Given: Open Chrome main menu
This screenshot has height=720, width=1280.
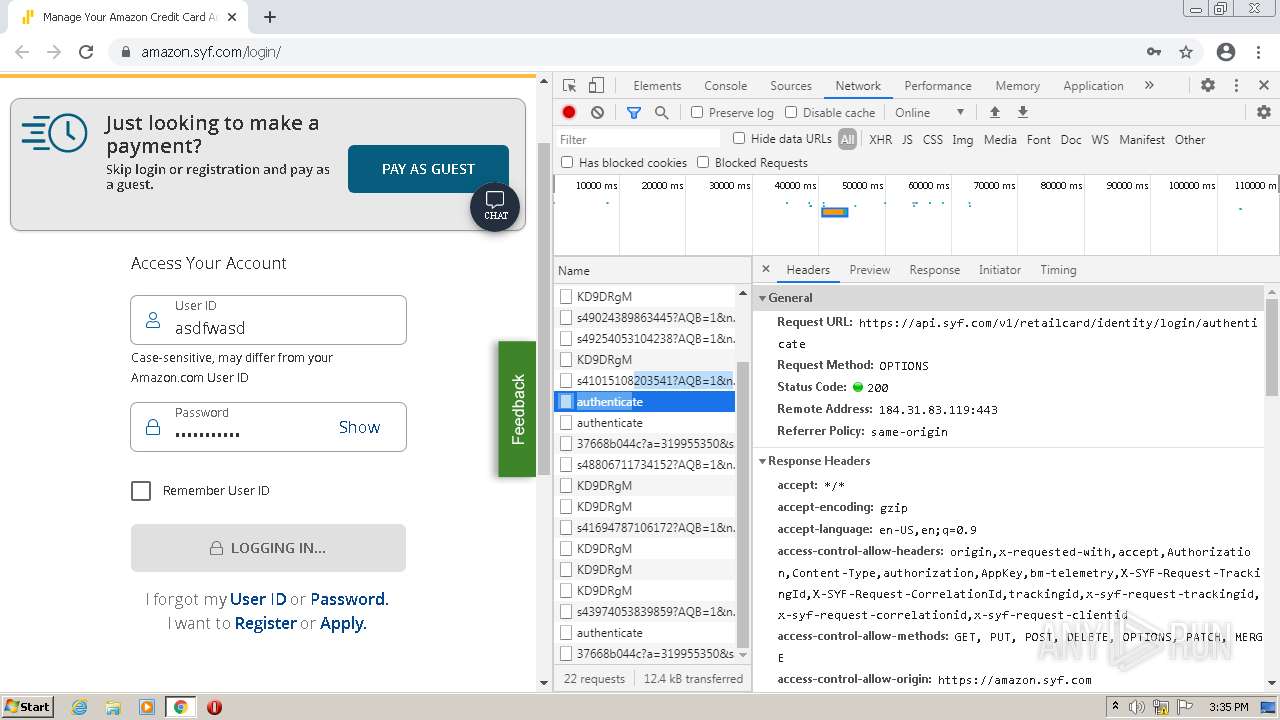Looking at the screenshot, I should [x=1258, y=52].
